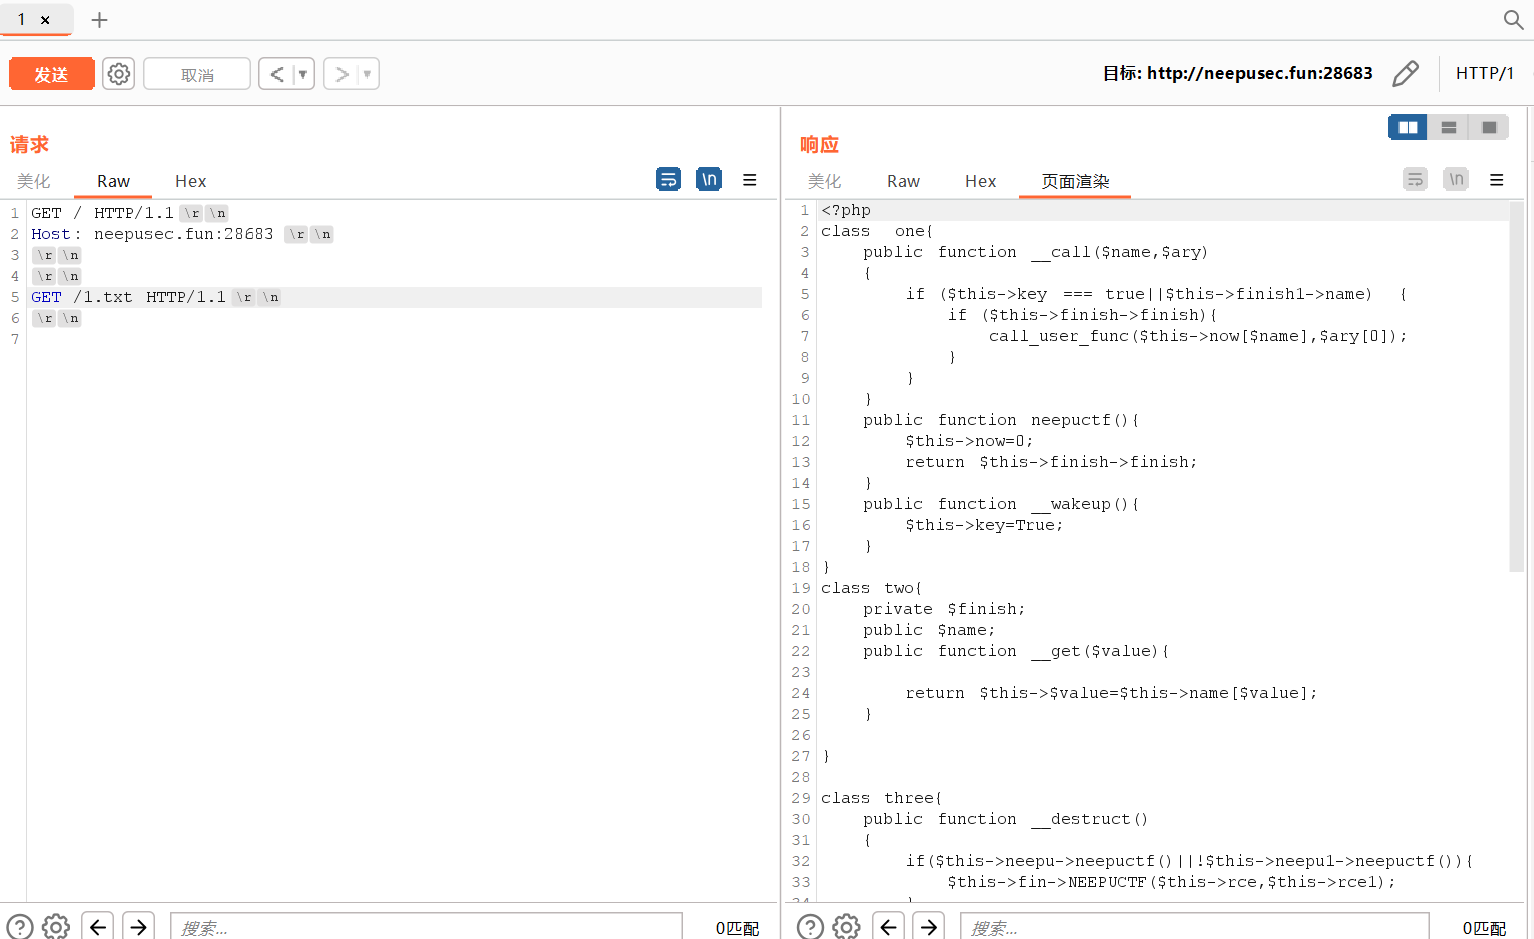
Task: Select the single-pane layout view
Action: point(1488,127)
